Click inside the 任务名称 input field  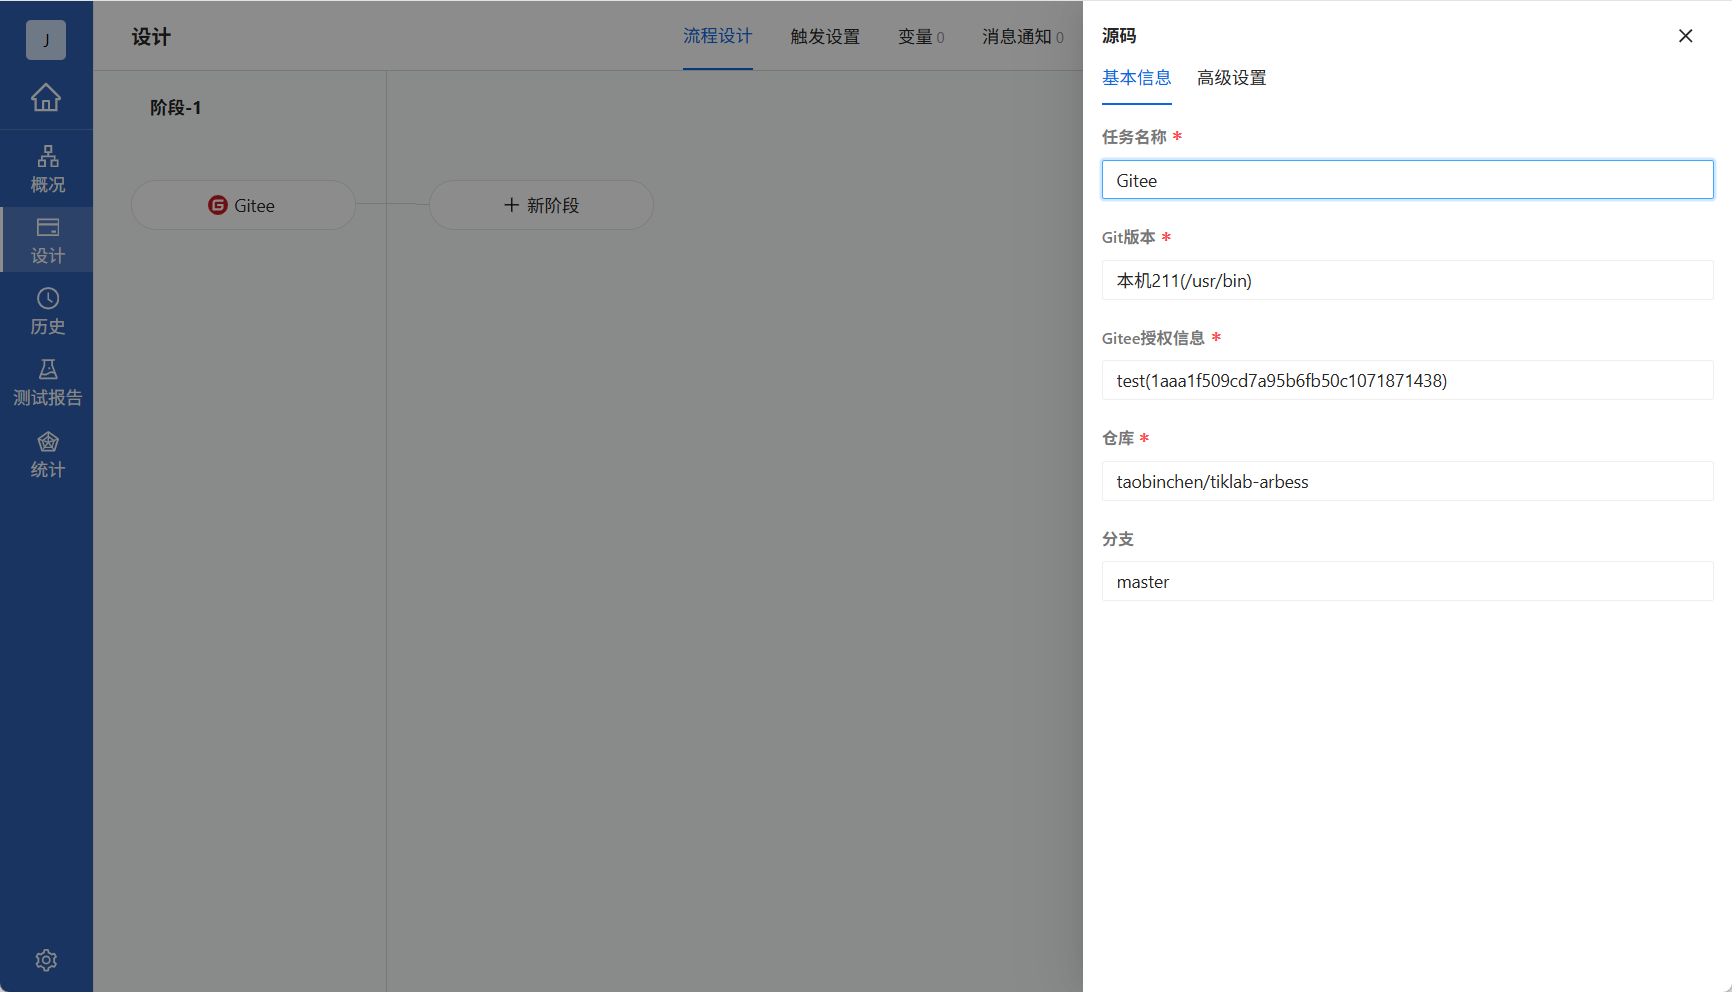tap(1407, 180)
